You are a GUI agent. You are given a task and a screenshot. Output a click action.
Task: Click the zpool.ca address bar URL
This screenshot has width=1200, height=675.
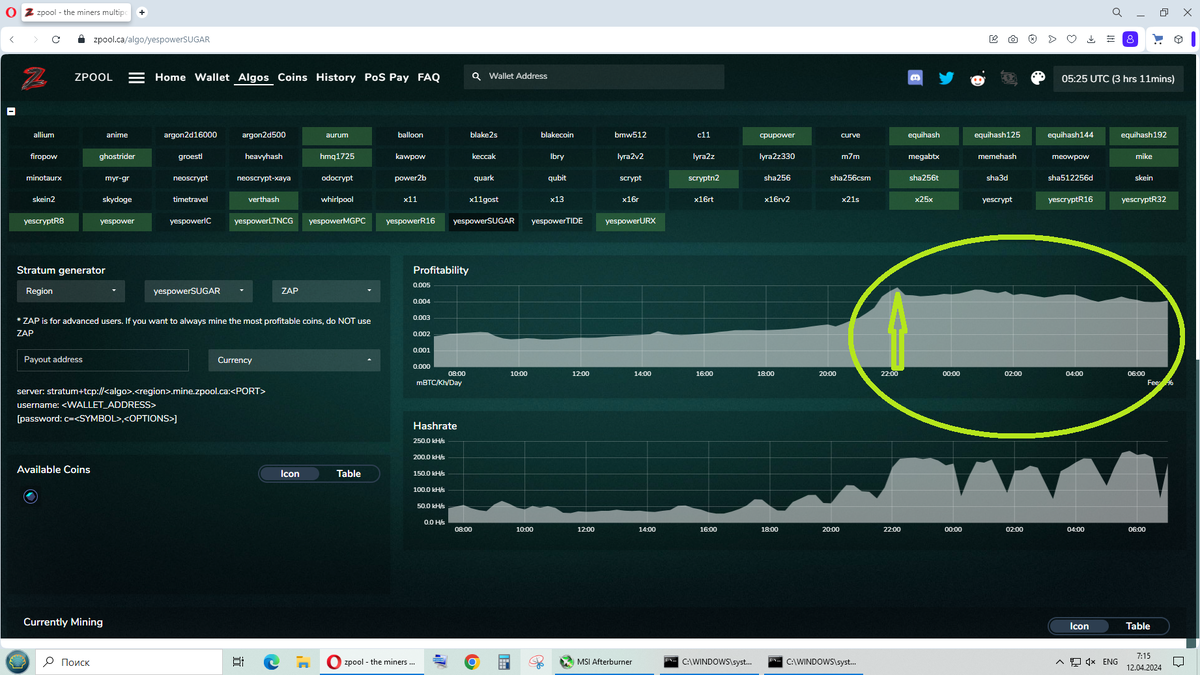click(151, 40)
